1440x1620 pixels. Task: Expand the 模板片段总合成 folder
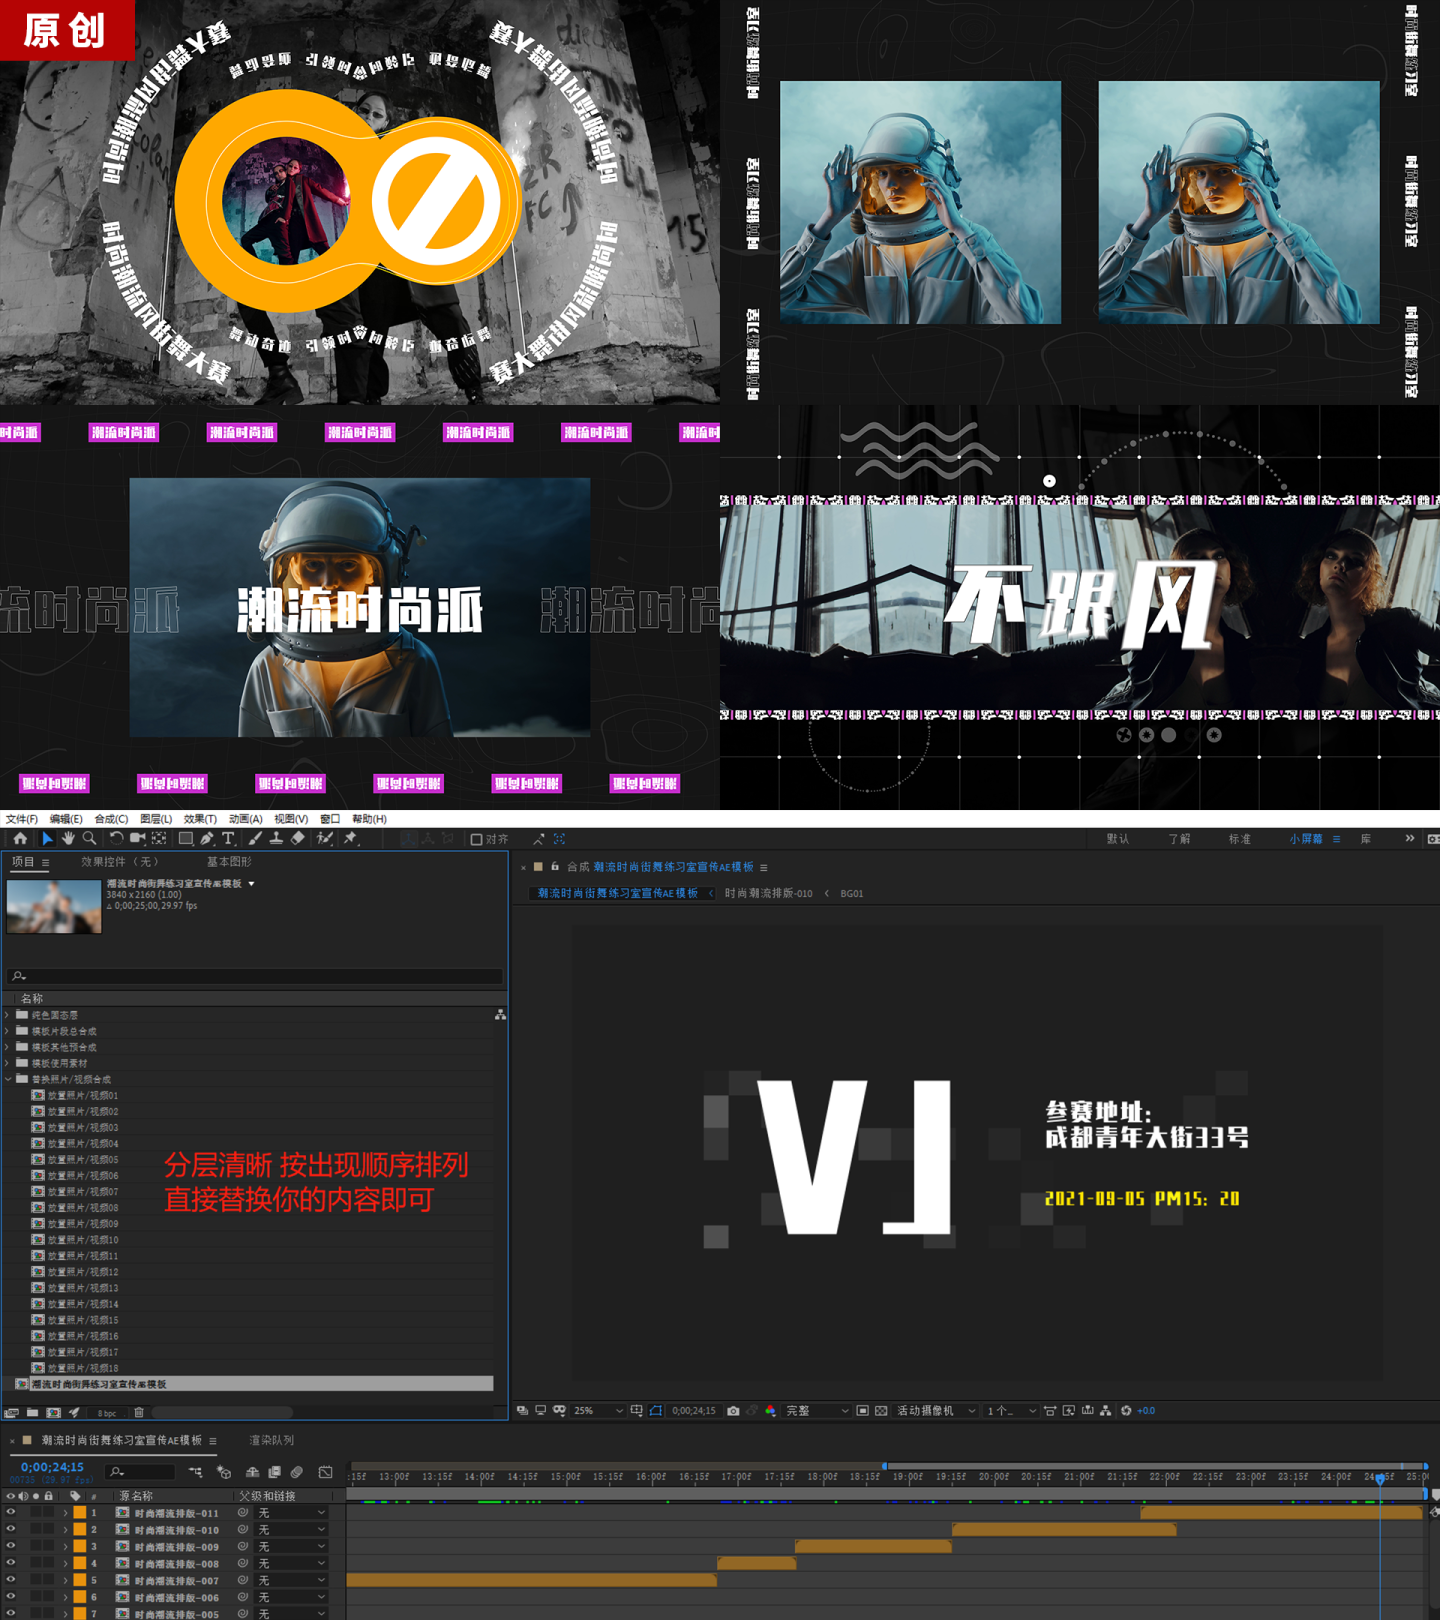click(8, 1031)
